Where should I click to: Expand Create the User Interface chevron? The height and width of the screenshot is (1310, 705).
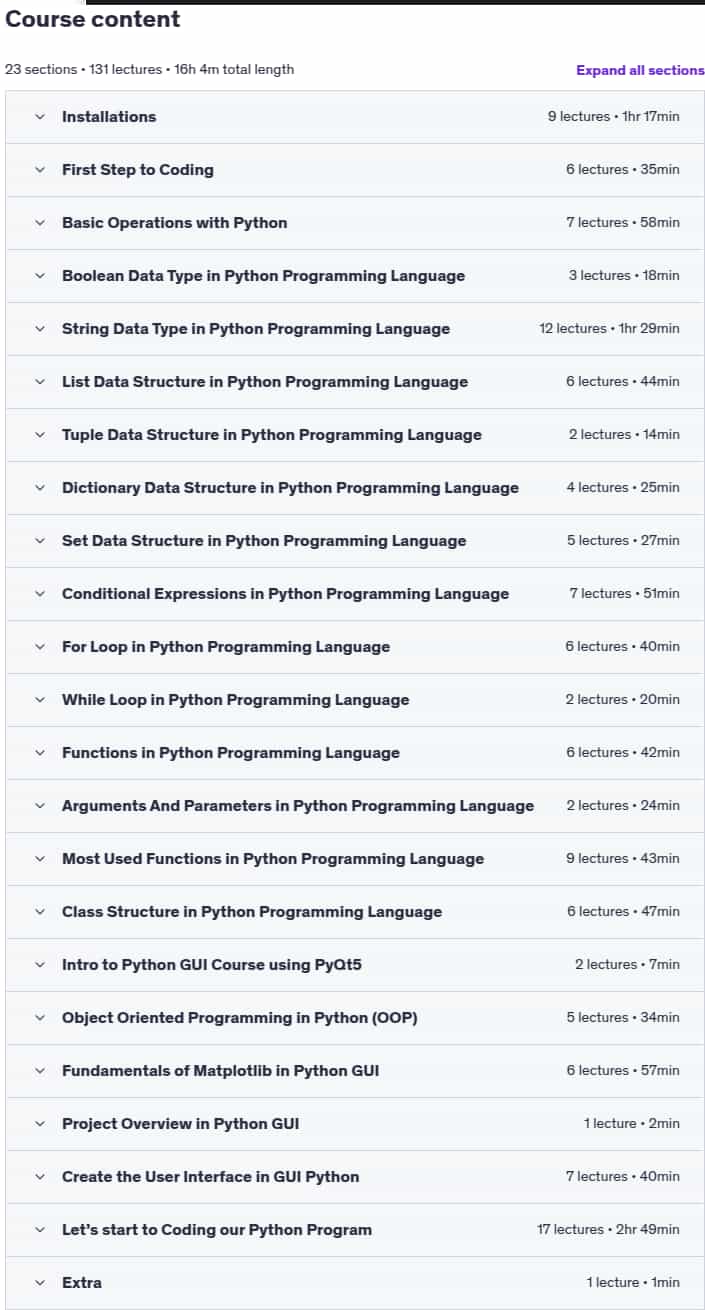pyautogui.click(x=40, y=1177)
